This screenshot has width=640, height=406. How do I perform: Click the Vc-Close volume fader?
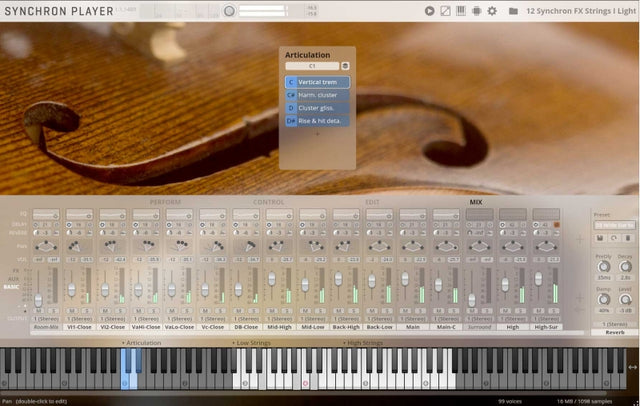[x=205, y=290]
